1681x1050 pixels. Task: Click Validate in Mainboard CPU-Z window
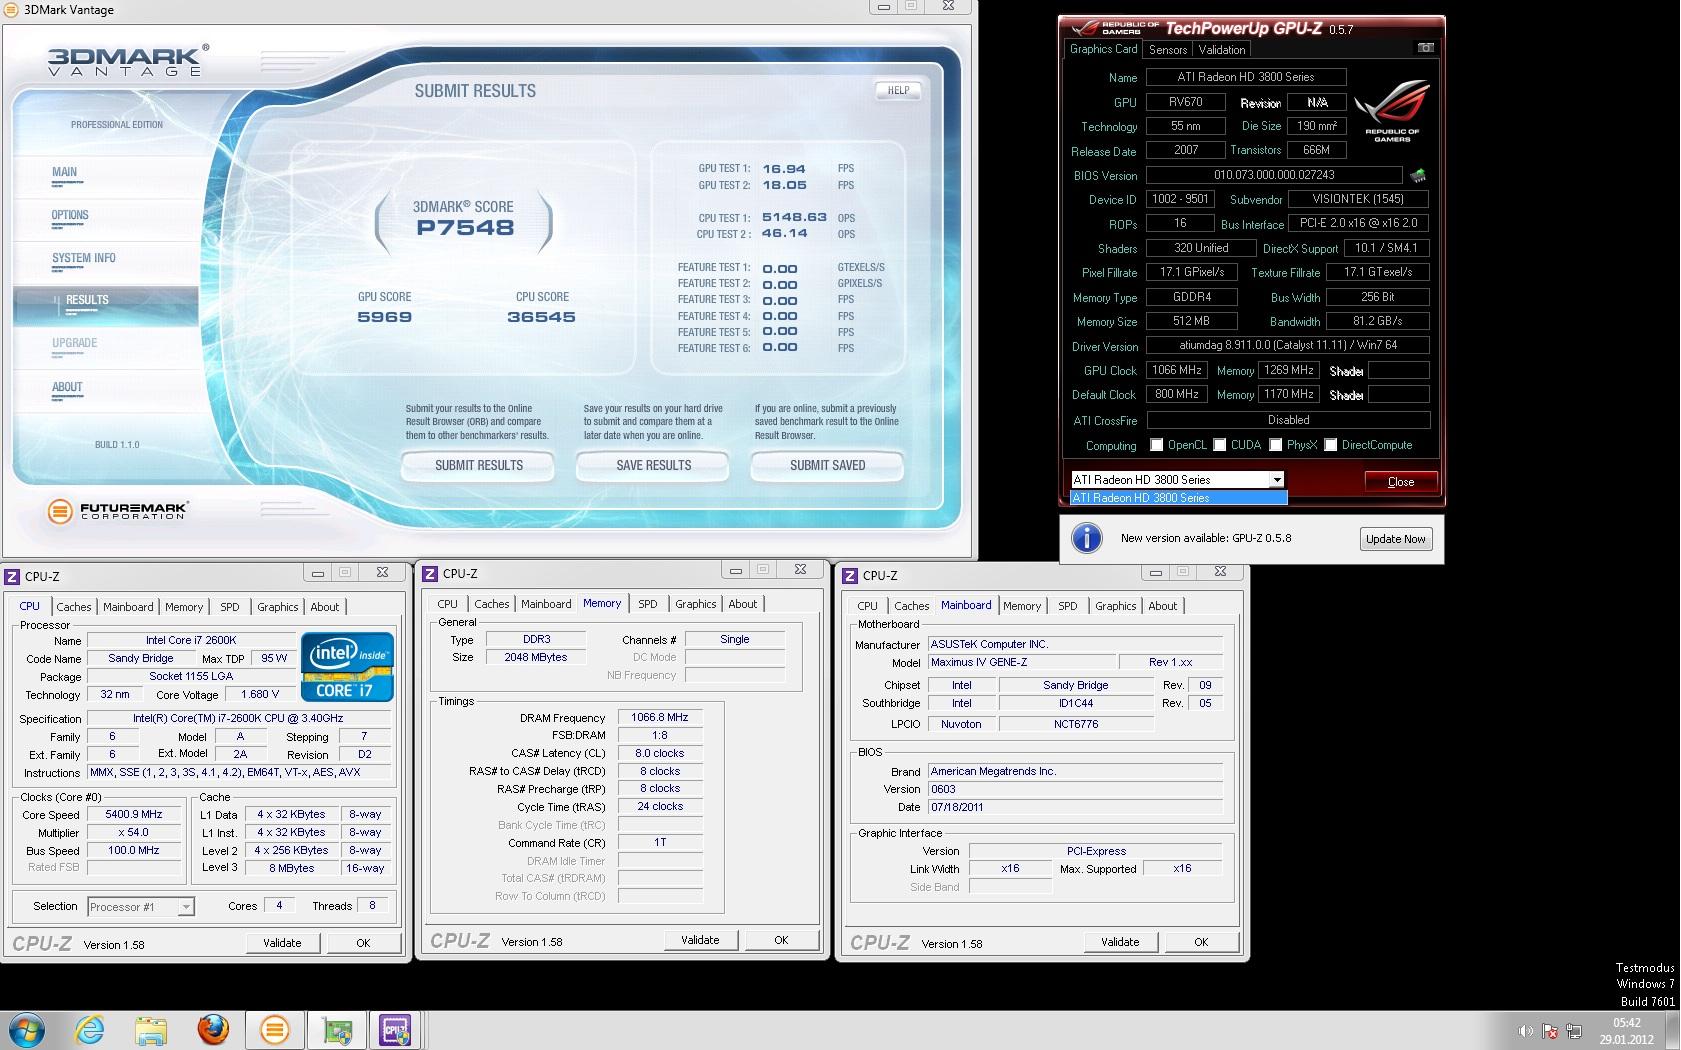click(x=1120, y=942)
